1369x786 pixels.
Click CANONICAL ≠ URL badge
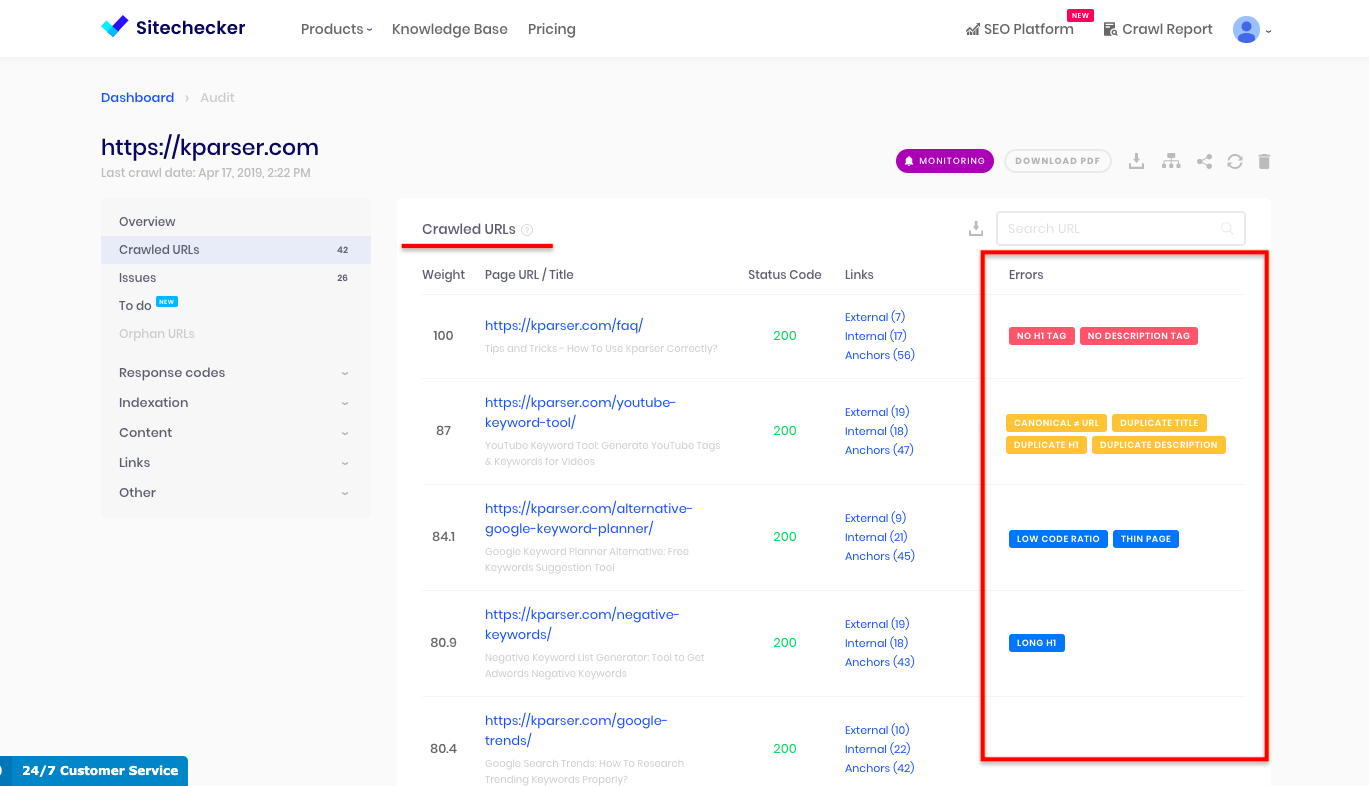1056,423
